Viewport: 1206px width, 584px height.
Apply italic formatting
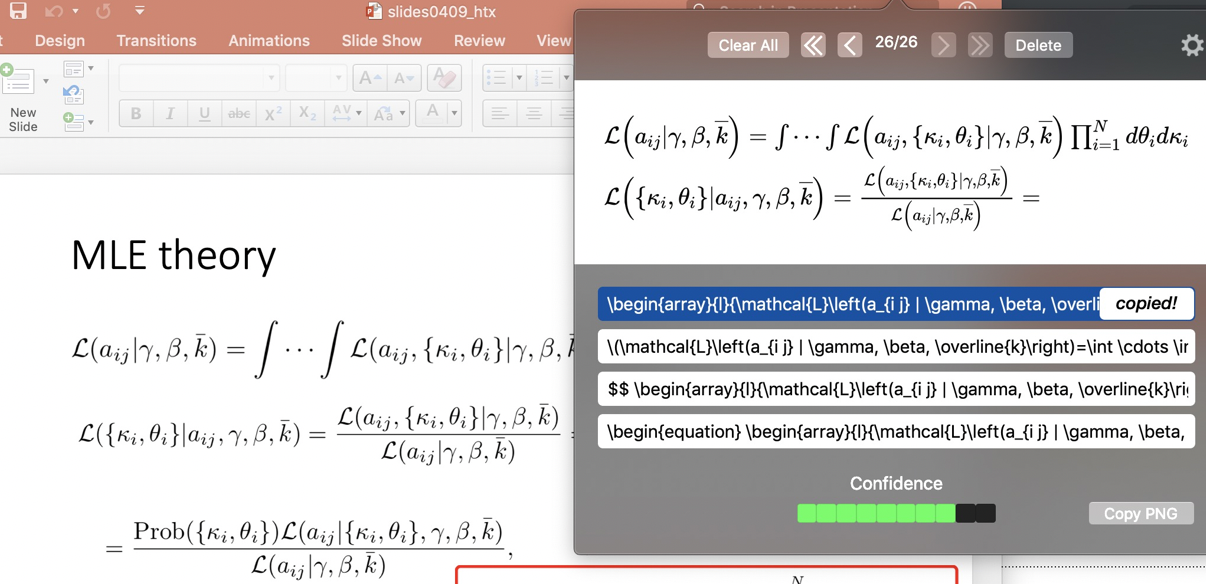pos(171,113)
